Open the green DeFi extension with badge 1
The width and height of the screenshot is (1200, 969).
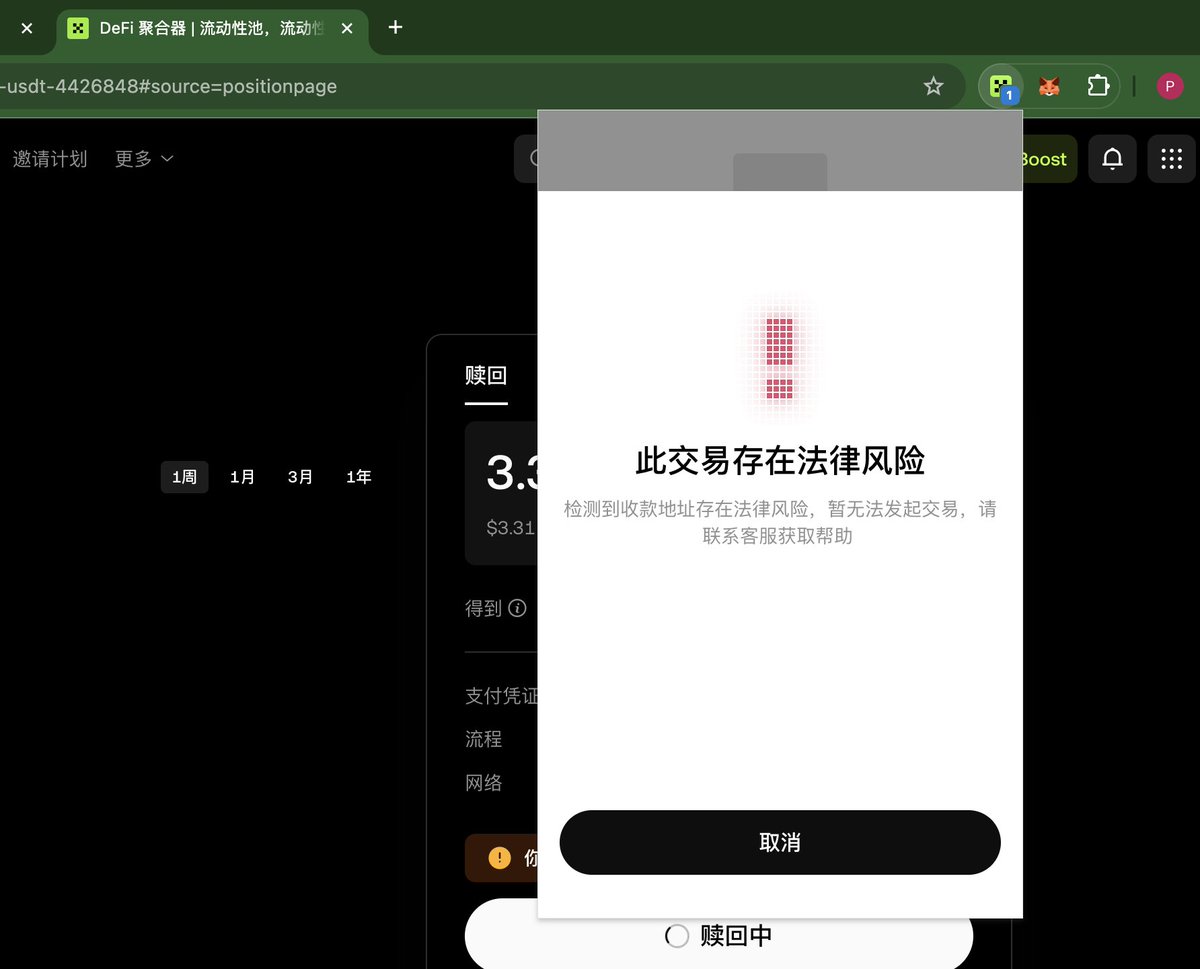[1000, 86]
